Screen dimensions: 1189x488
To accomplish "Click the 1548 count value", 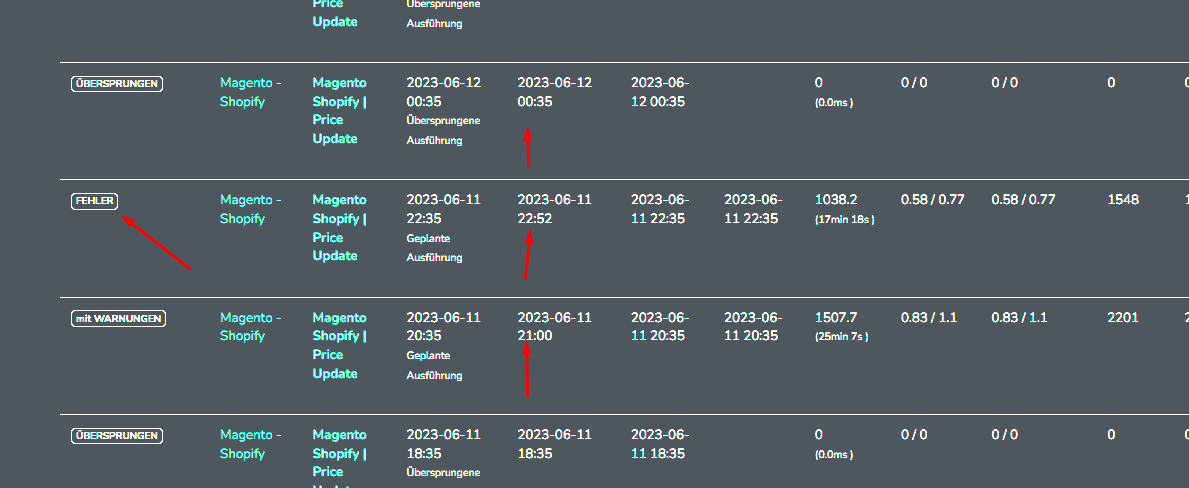I will coord(1123,200).
